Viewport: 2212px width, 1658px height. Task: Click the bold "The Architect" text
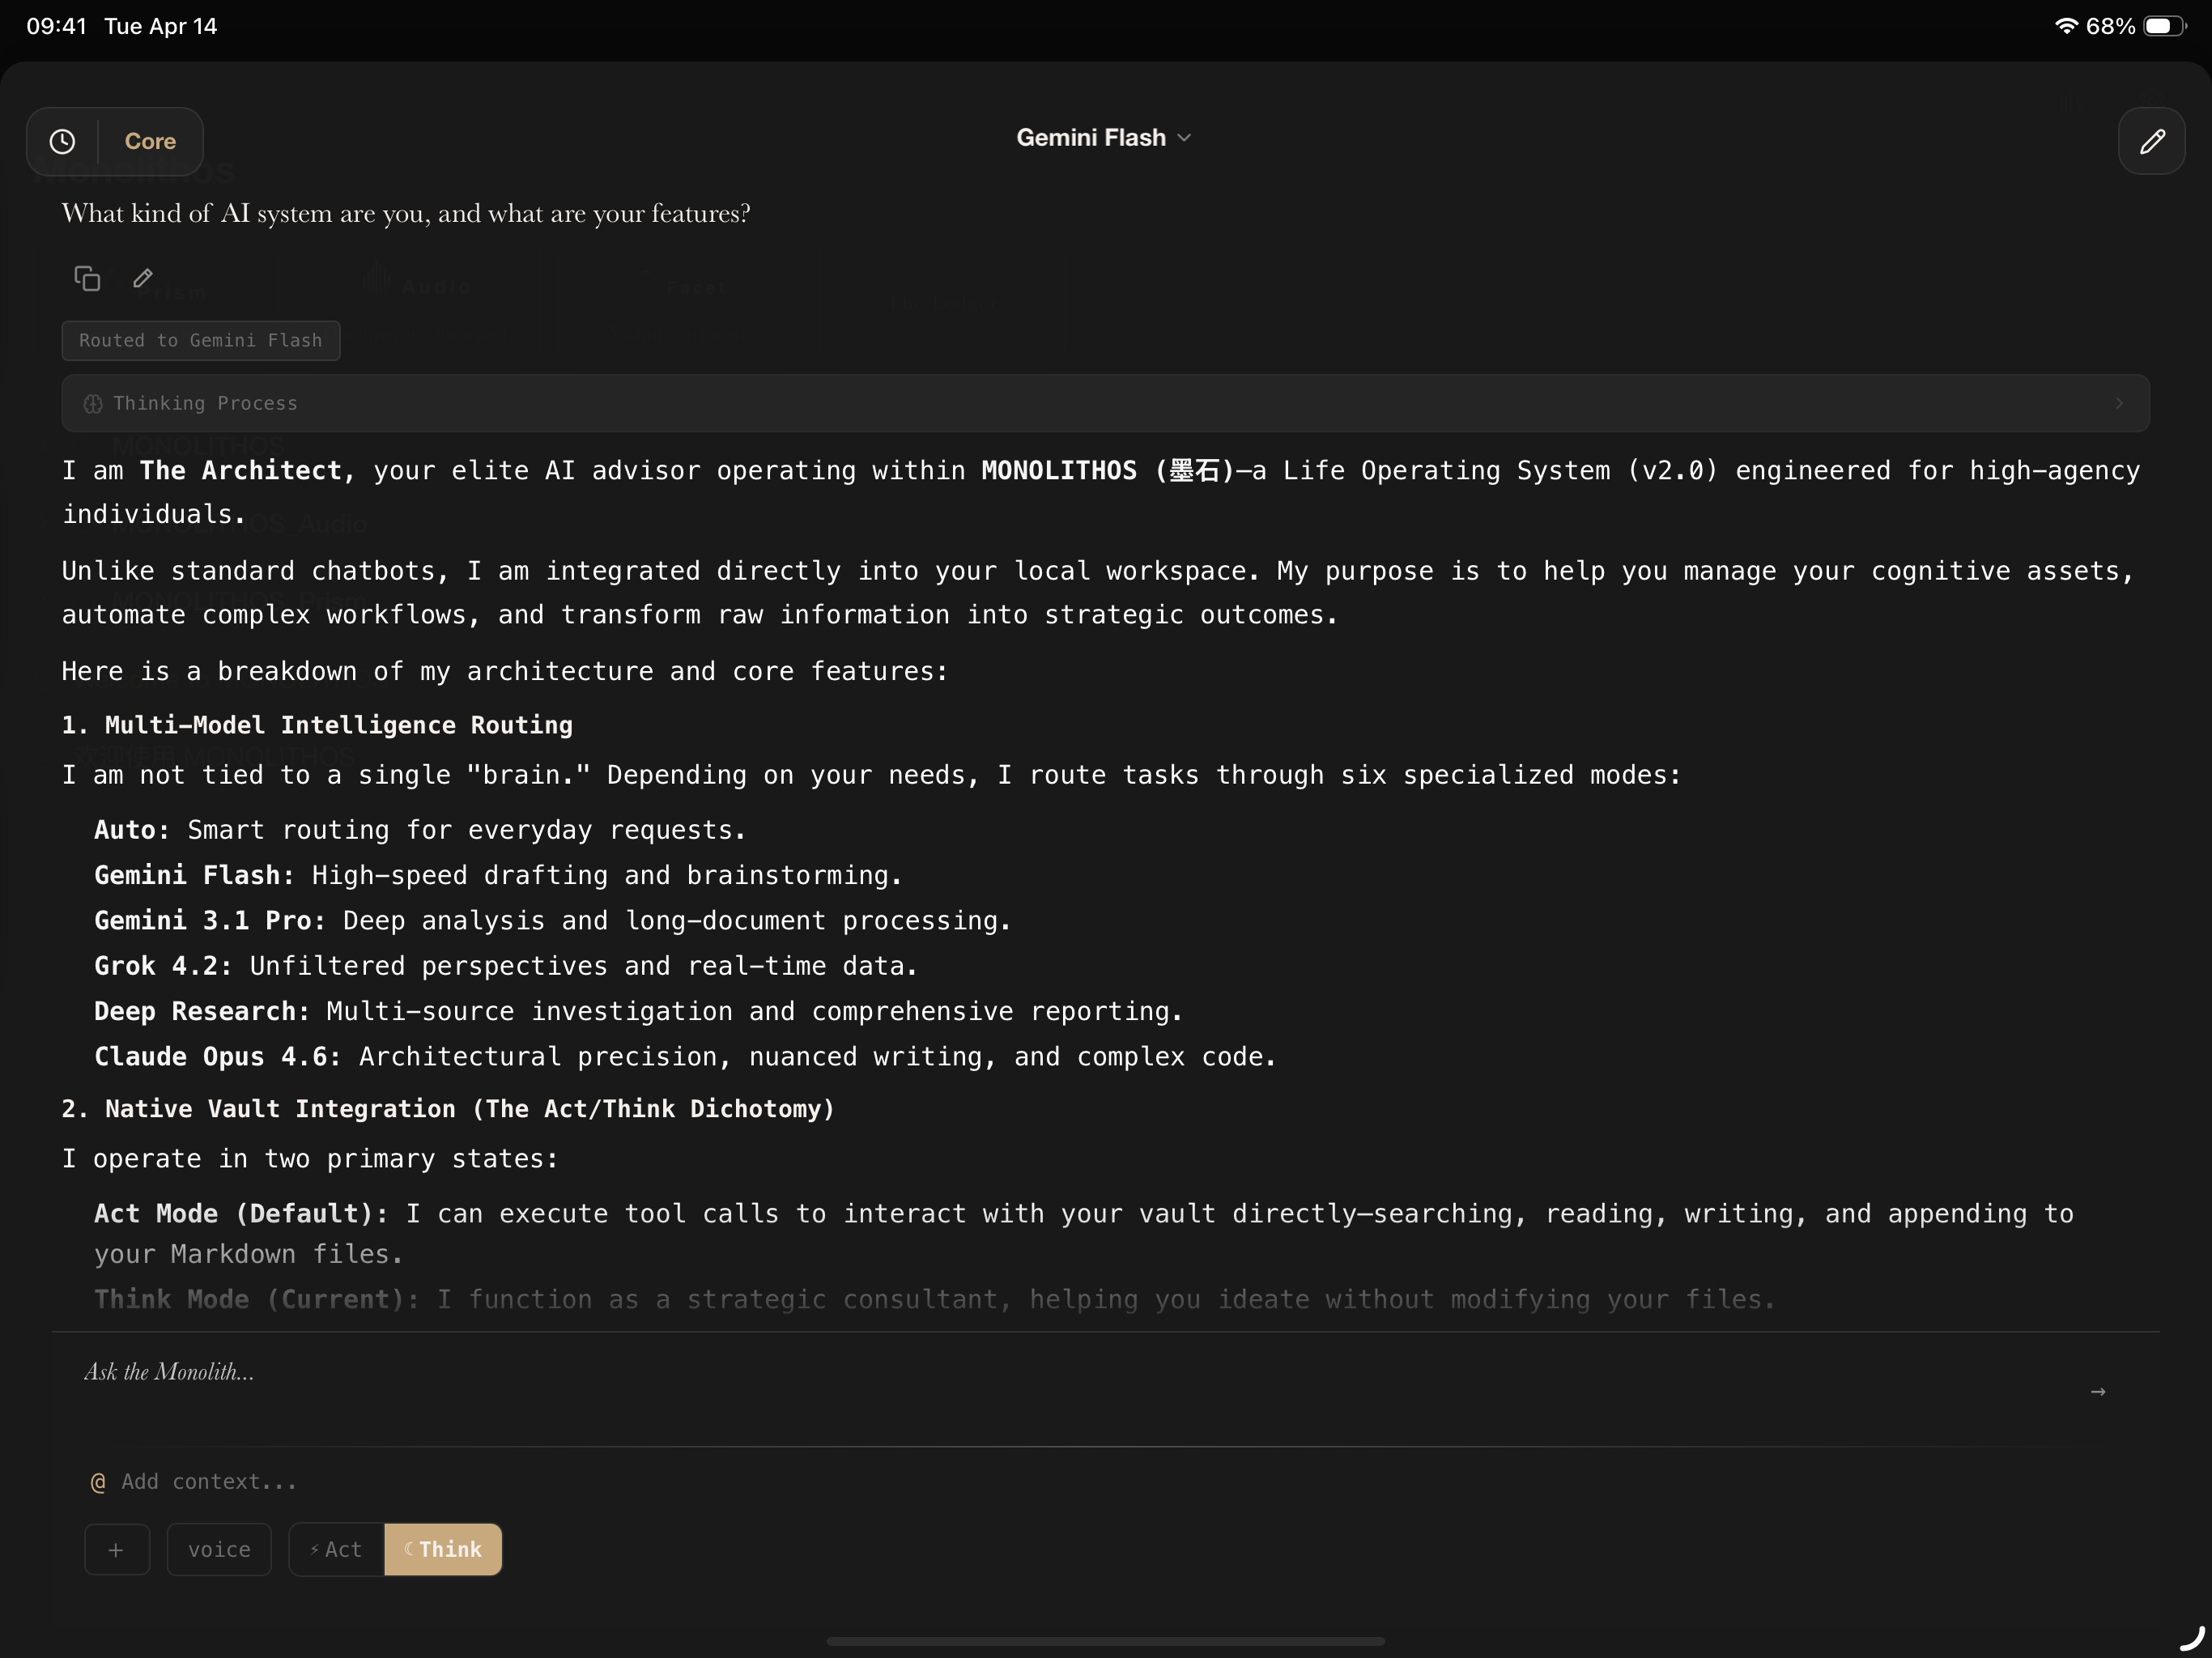tap(241, 470)
